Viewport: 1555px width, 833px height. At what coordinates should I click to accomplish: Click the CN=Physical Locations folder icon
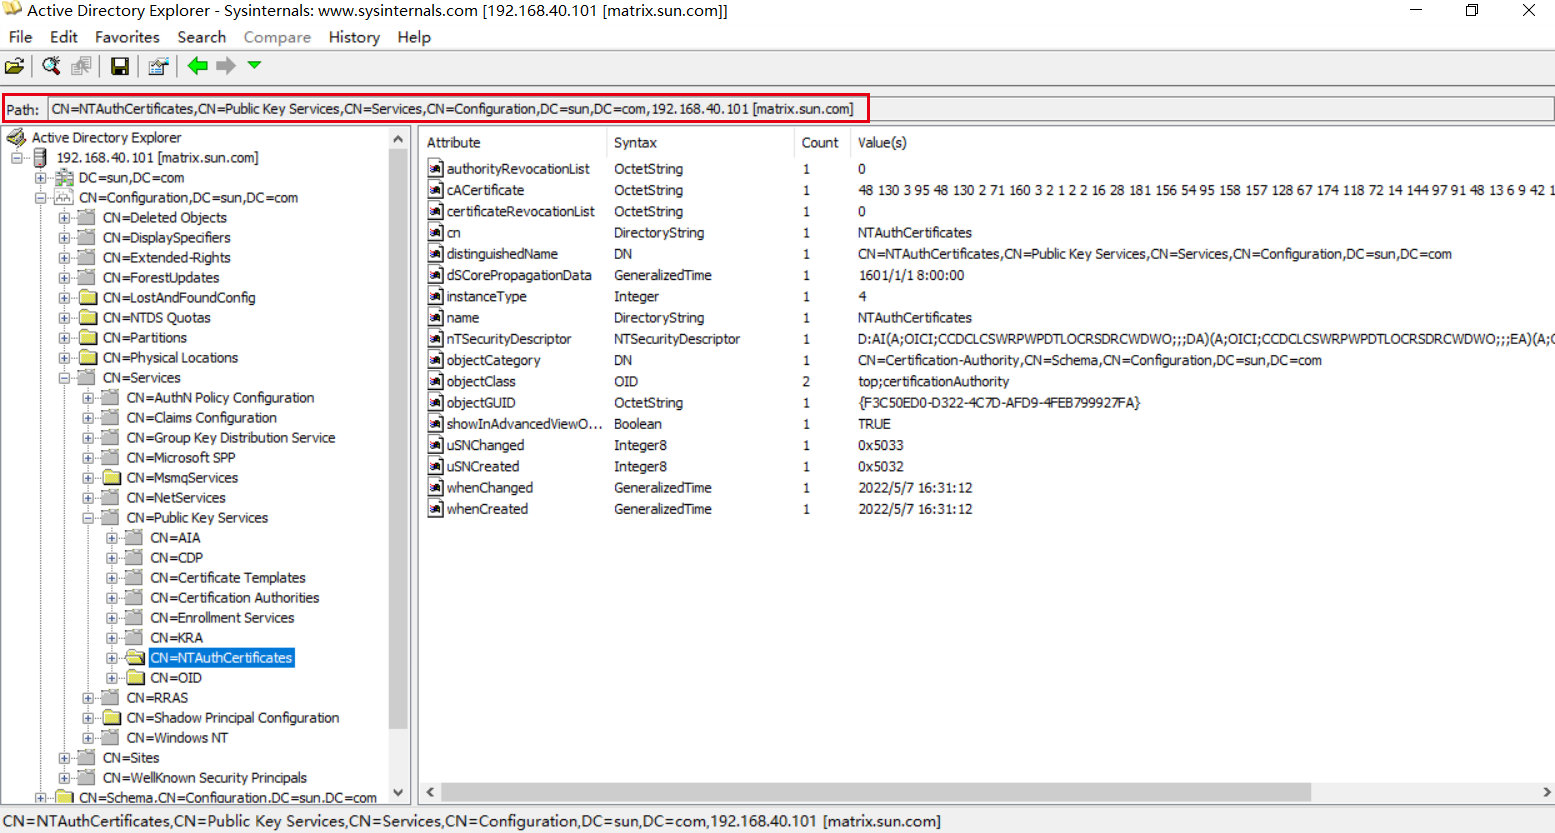tap(87, 358)
